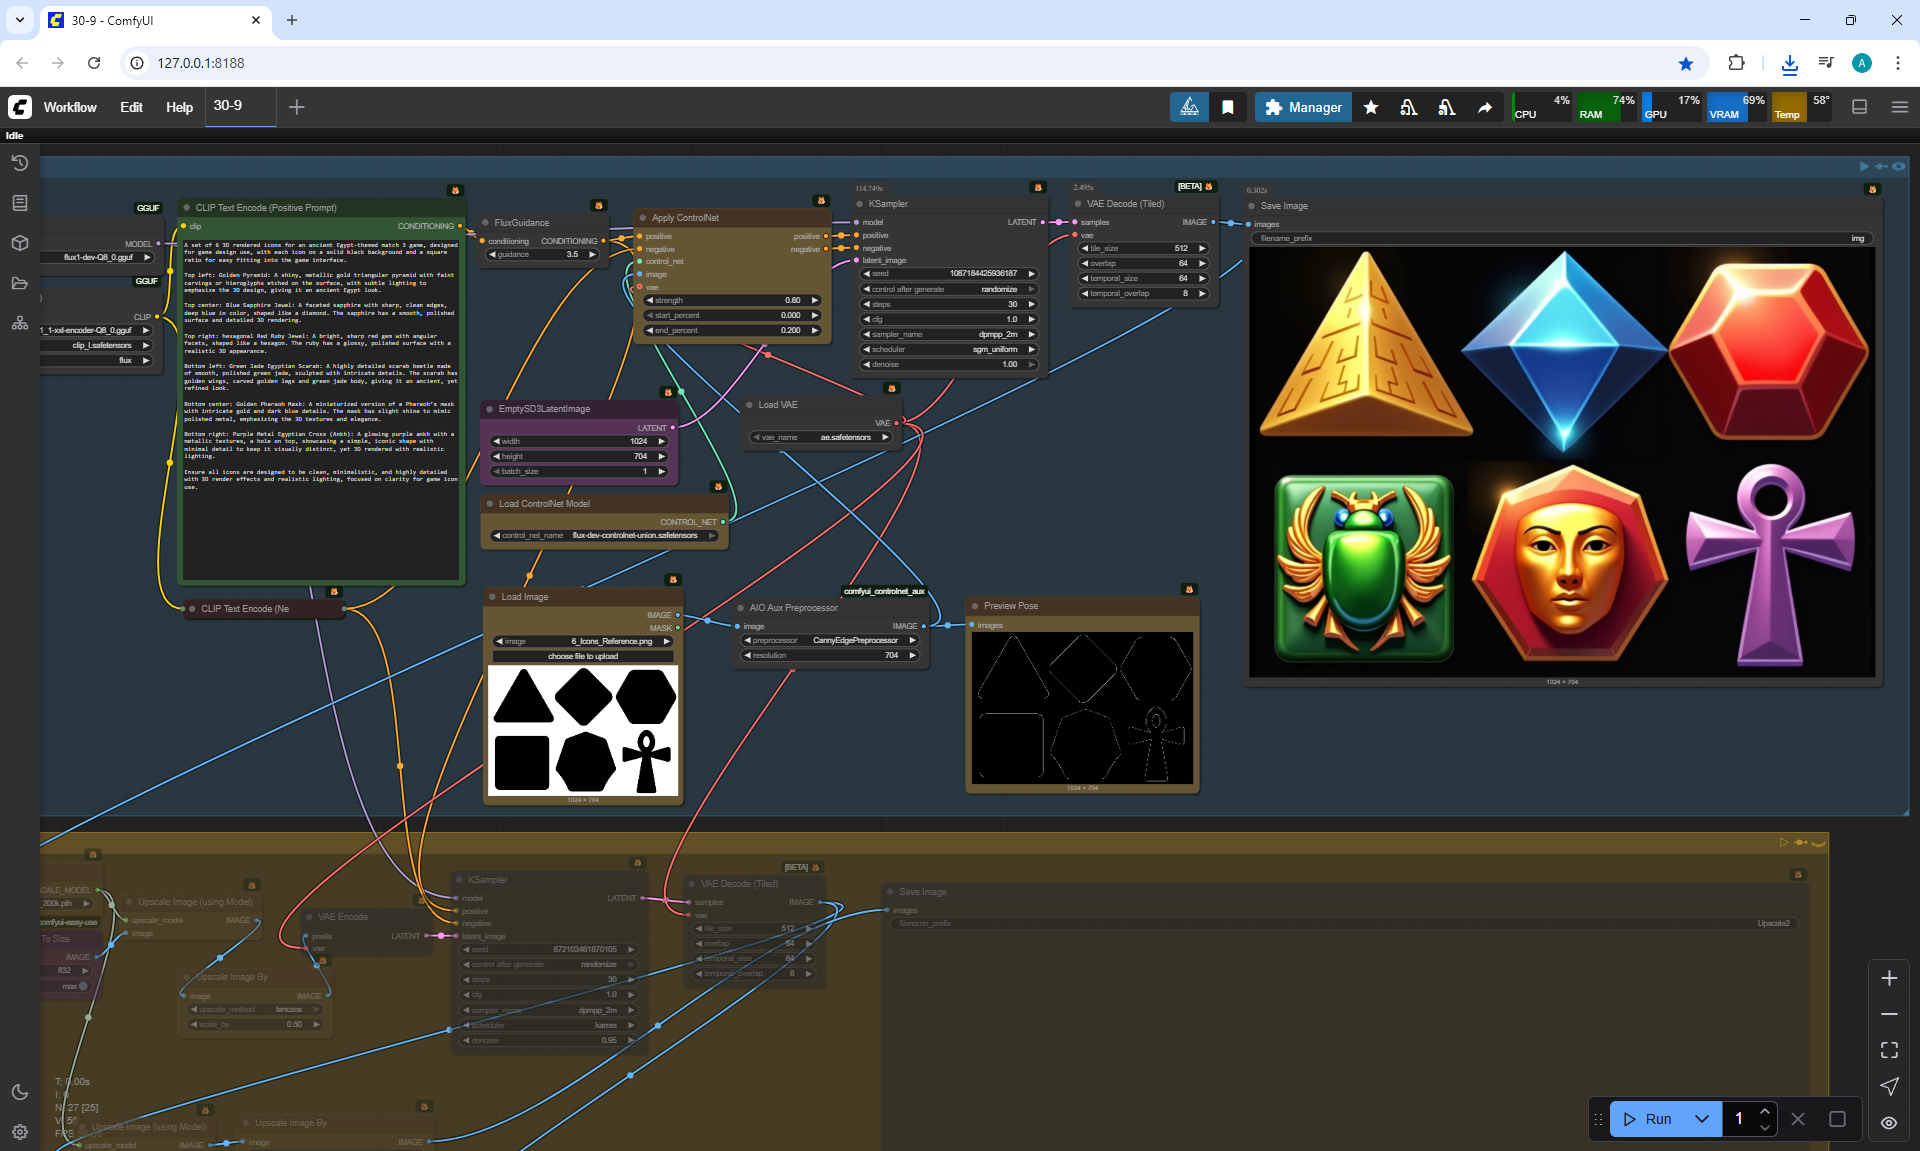Click the Manager button
Screen dimensions: 1920x1151
pyautogui.click(x=1303, y=107)
